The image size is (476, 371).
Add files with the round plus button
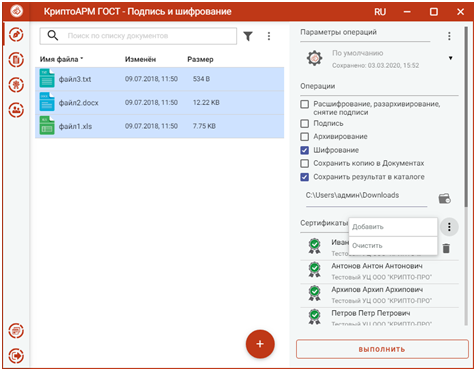pyautogui.click(x=260, y=344)
